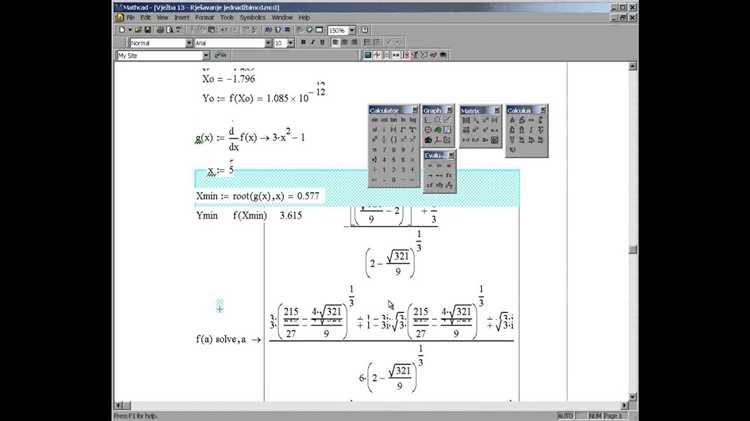This screenshot has width=750, height=421.
Task: Set text alignment to right
Action: [x=354, y=43]
